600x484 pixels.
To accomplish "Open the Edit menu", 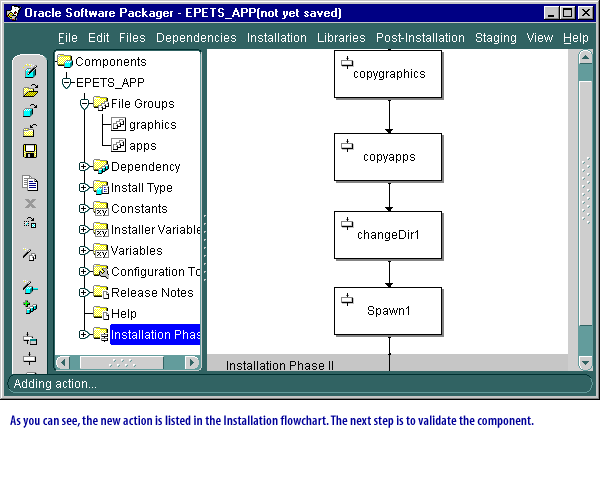I will point(98,38).
